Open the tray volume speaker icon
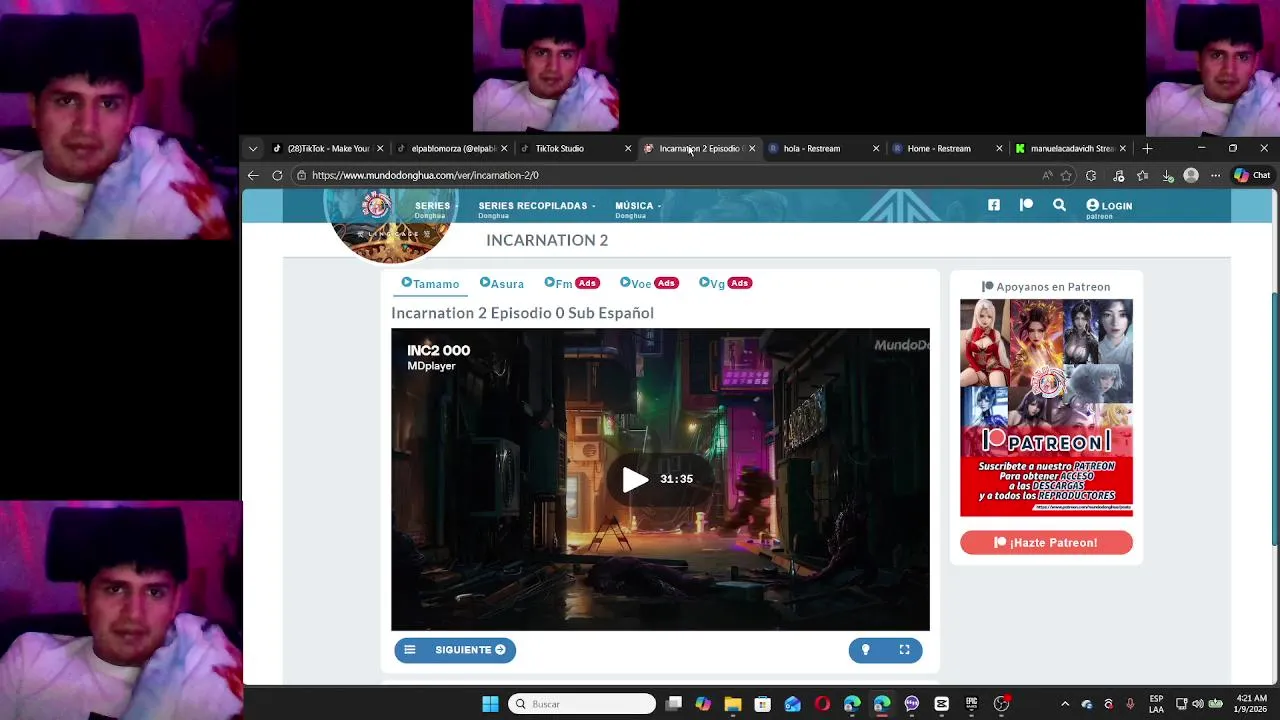 tap(1198, 704)
